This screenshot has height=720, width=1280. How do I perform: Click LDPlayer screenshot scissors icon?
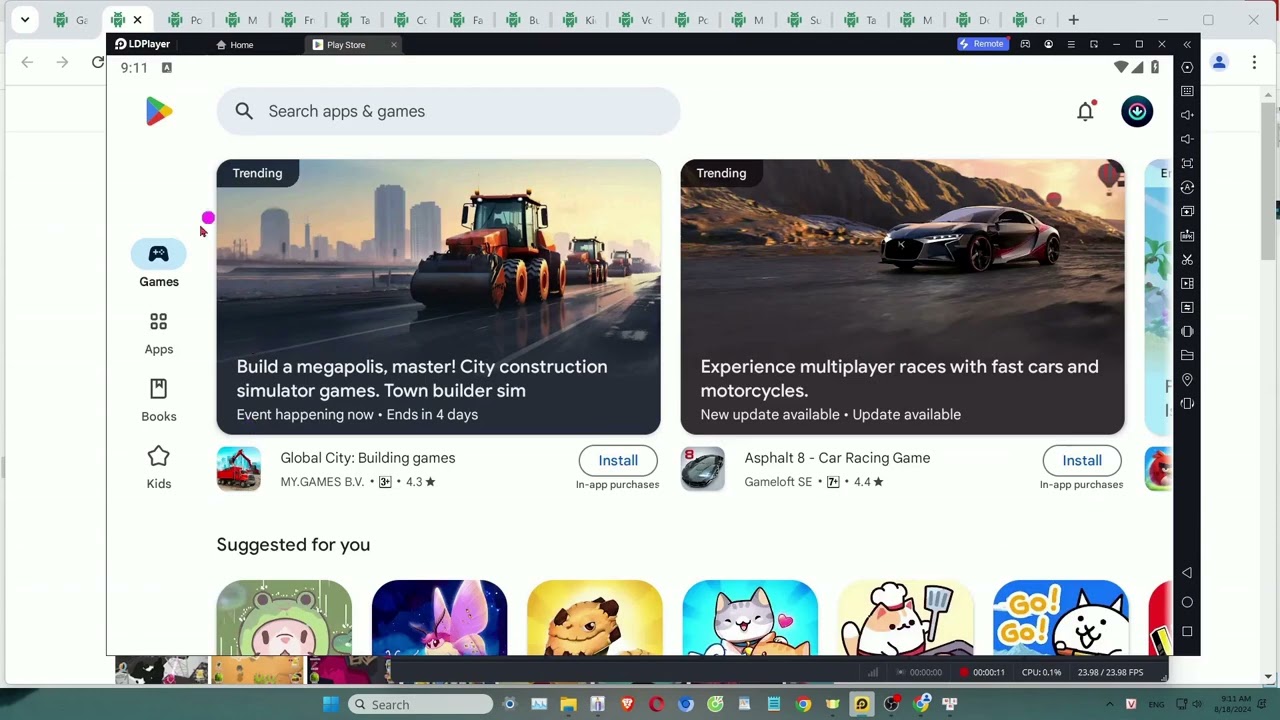pyautogui.click(x=1187, y=259)
